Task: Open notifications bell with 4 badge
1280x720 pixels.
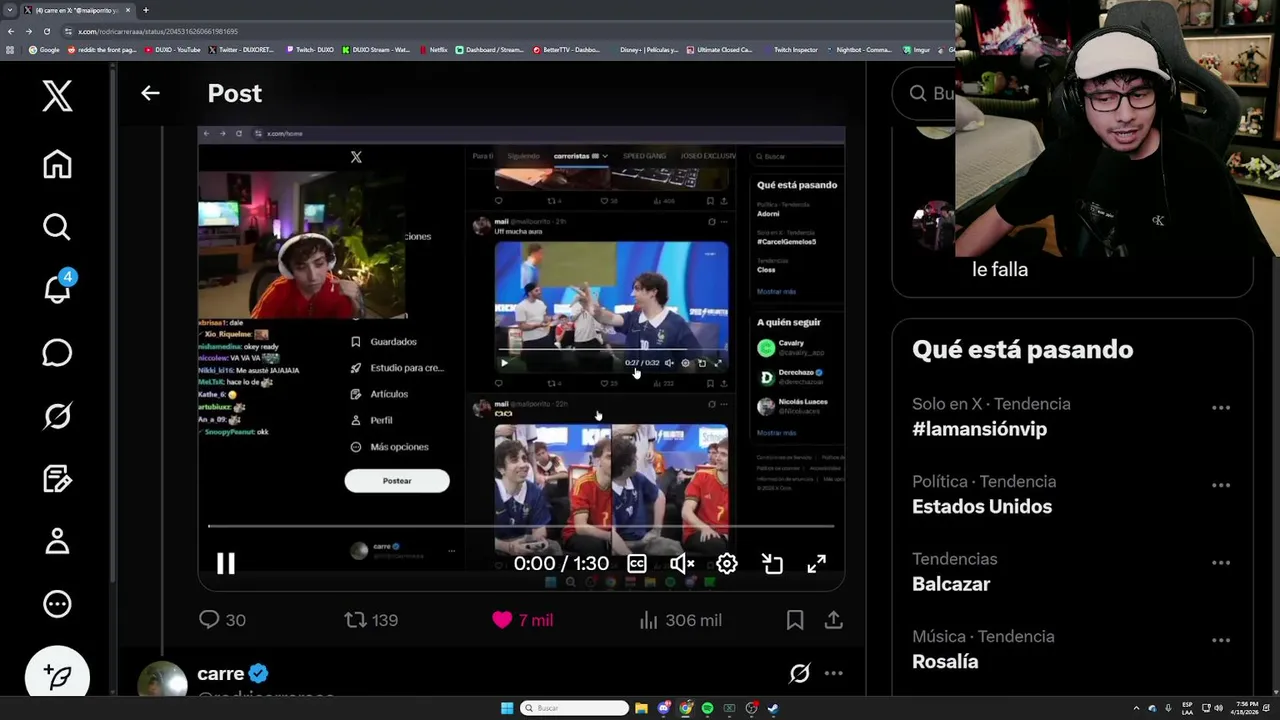Action: click(57, 288)
